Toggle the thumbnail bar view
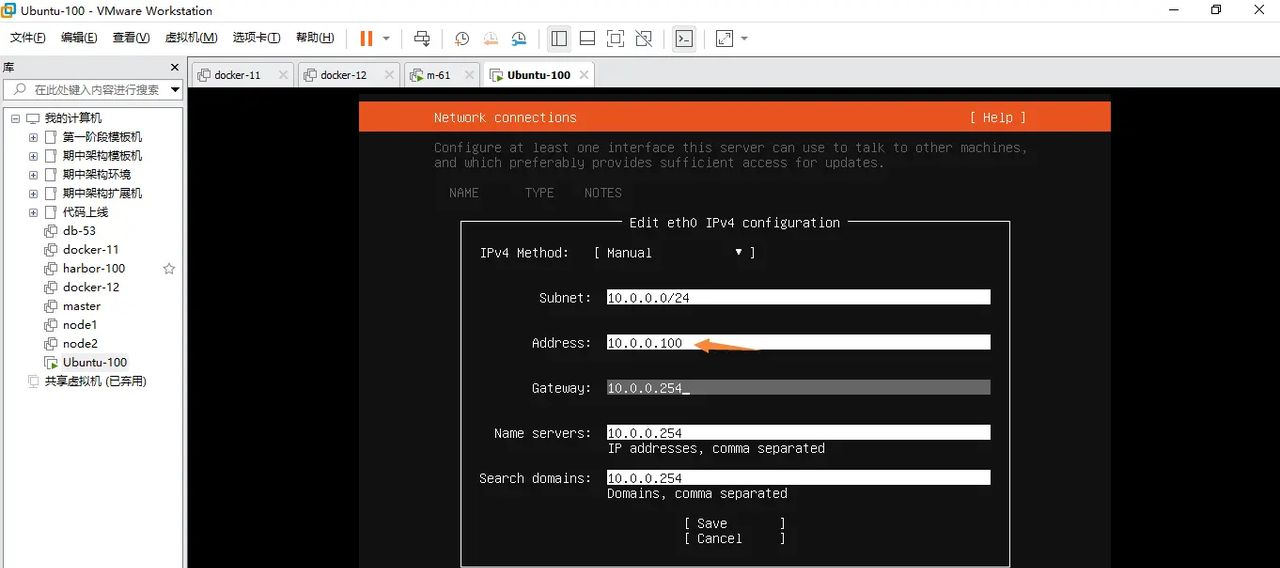 [x=587, y=38]
